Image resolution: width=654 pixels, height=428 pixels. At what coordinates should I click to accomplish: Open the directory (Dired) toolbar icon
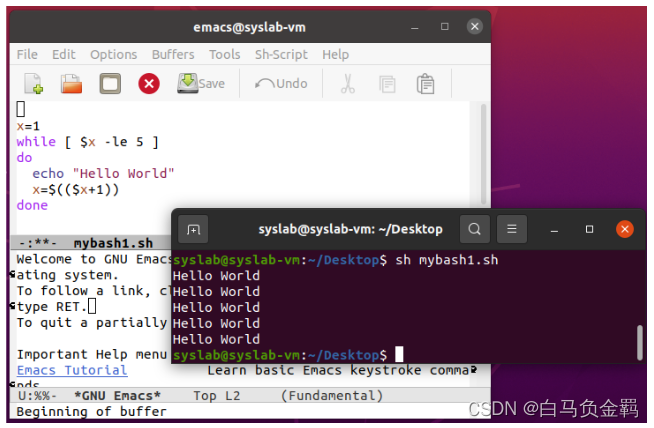click(x=110, y=84)
